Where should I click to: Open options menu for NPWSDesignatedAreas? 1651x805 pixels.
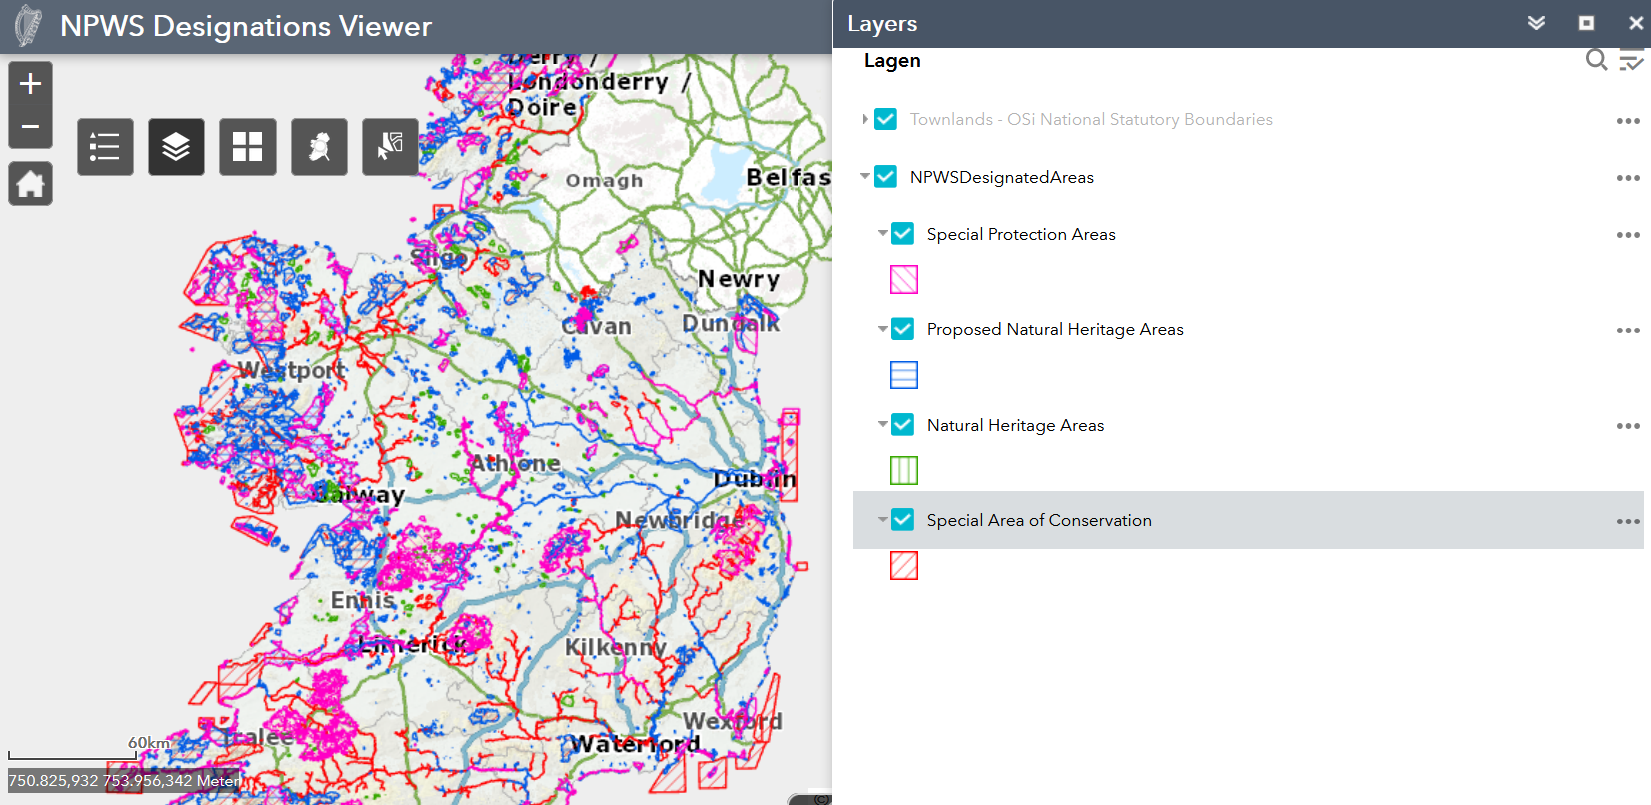[x=1627, y=178]
